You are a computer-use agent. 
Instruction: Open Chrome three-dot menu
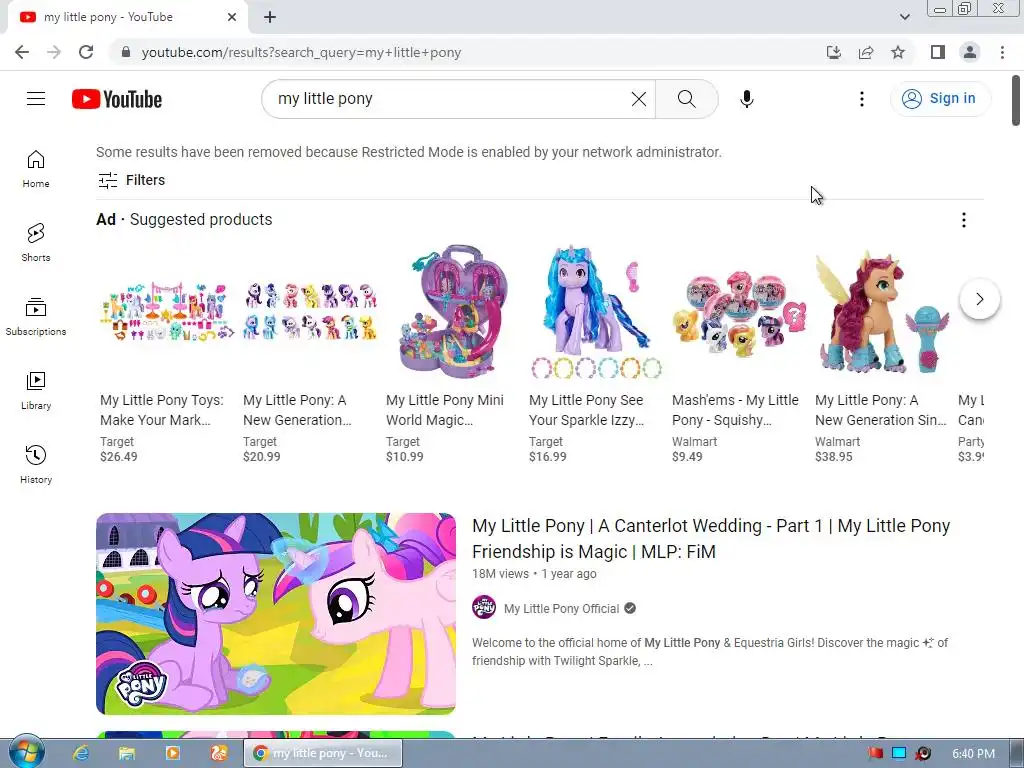pos(1002,52)
